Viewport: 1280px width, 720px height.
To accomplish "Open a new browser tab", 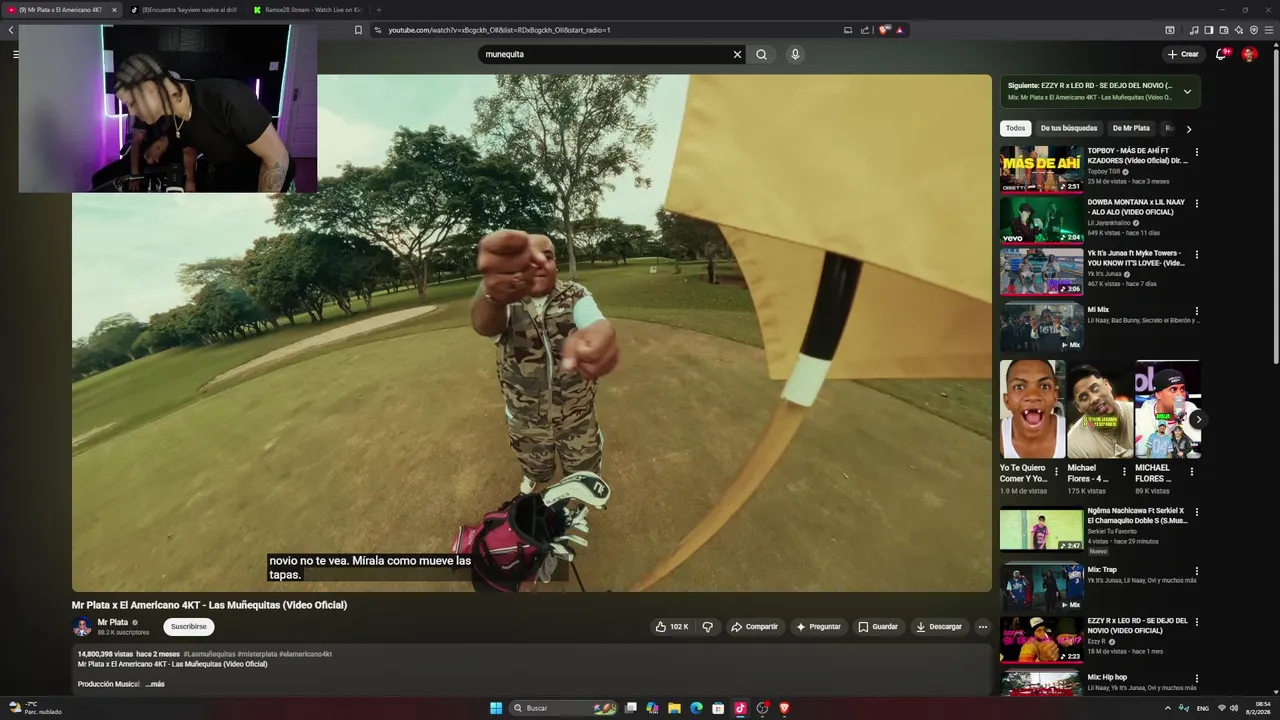I will (378, 10).
